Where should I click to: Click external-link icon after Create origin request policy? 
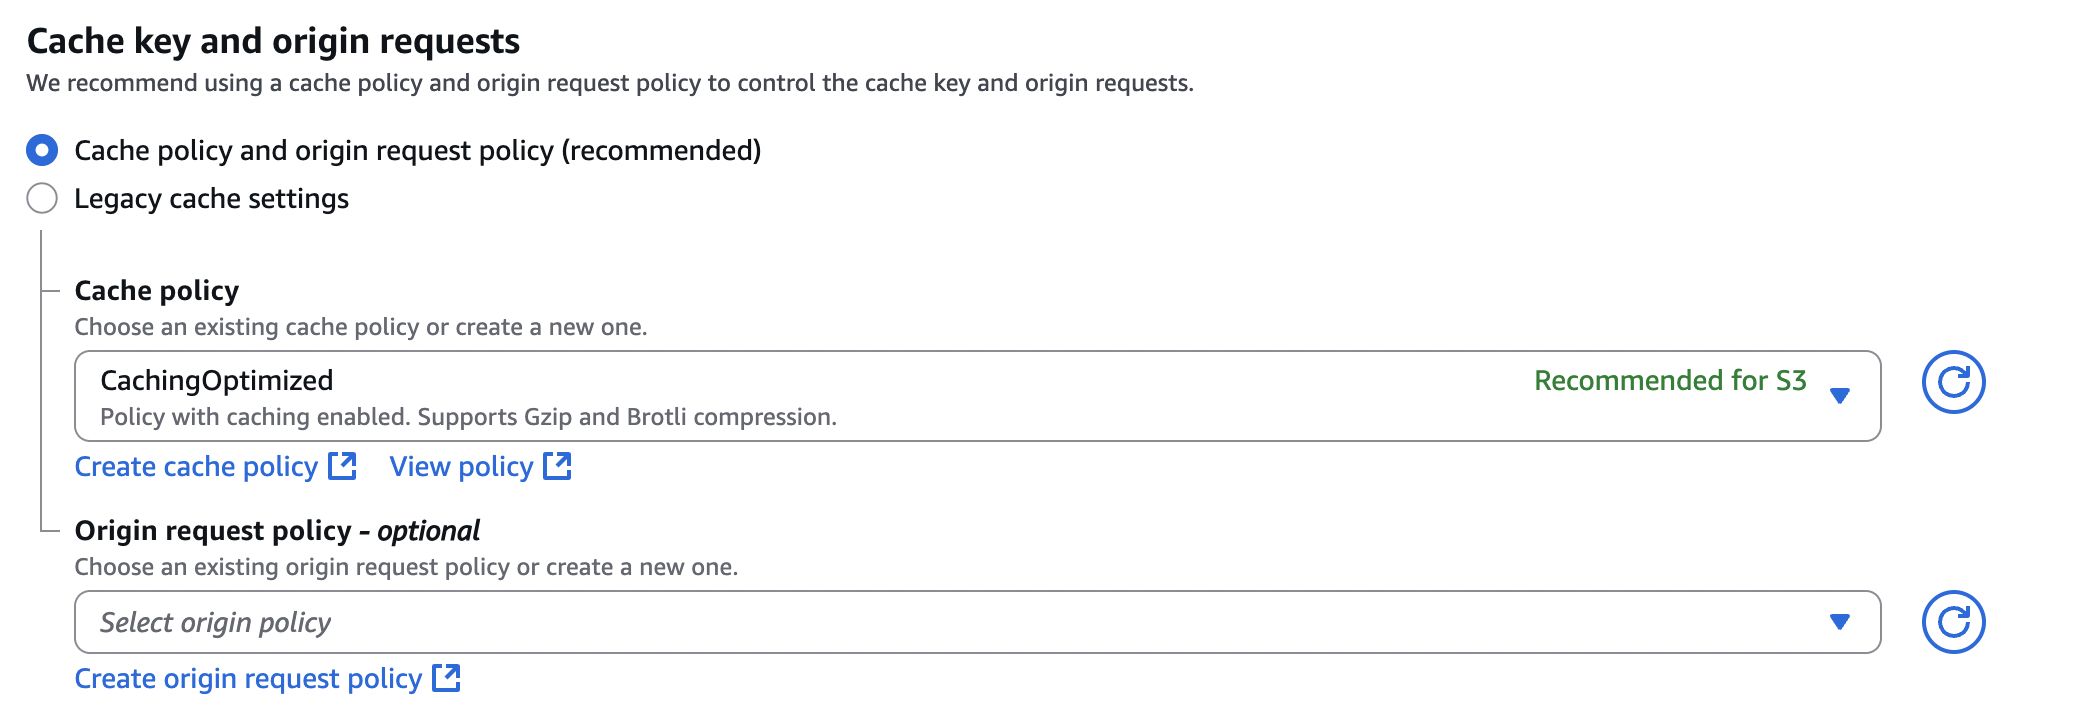point(446,678)
